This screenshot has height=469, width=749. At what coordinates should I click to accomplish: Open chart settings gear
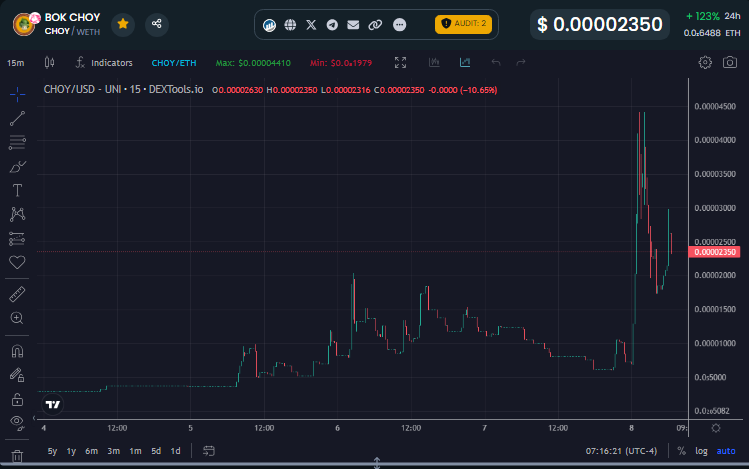pos(705,63)
